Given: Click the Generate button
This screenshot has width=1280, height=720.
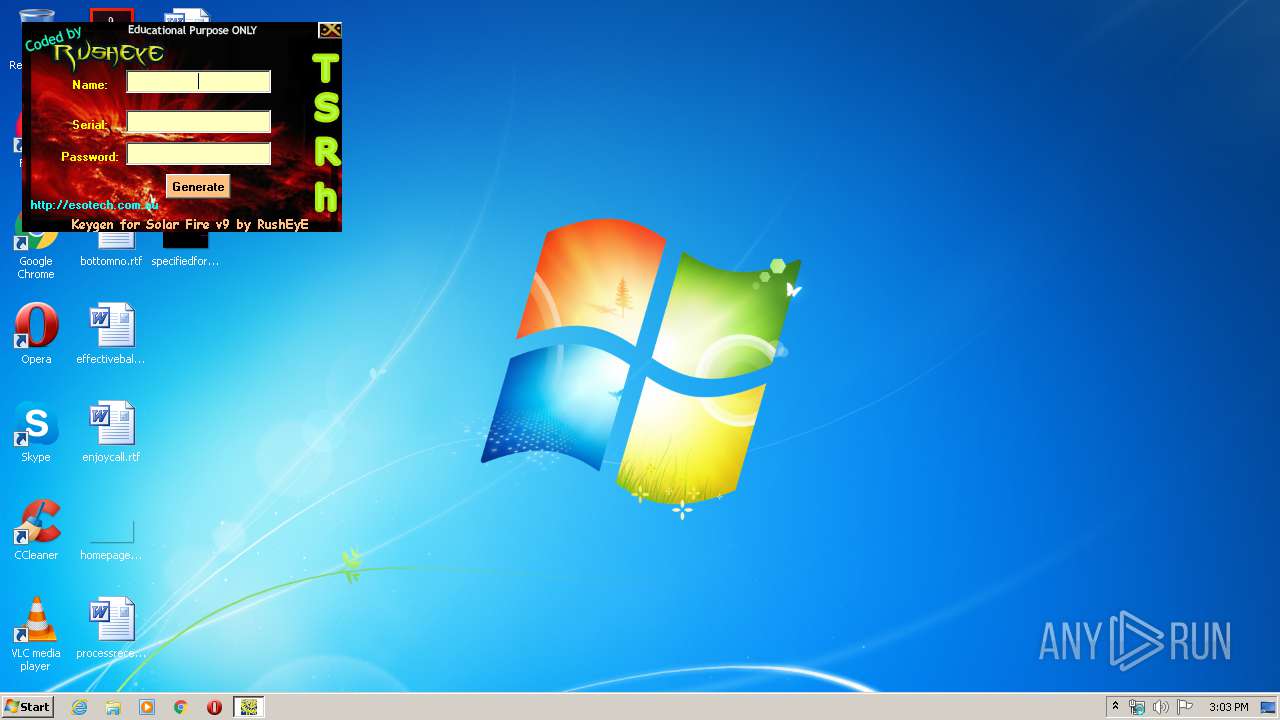Looking at the screenshot, I should pyautogui.click(x=198, y=187).
